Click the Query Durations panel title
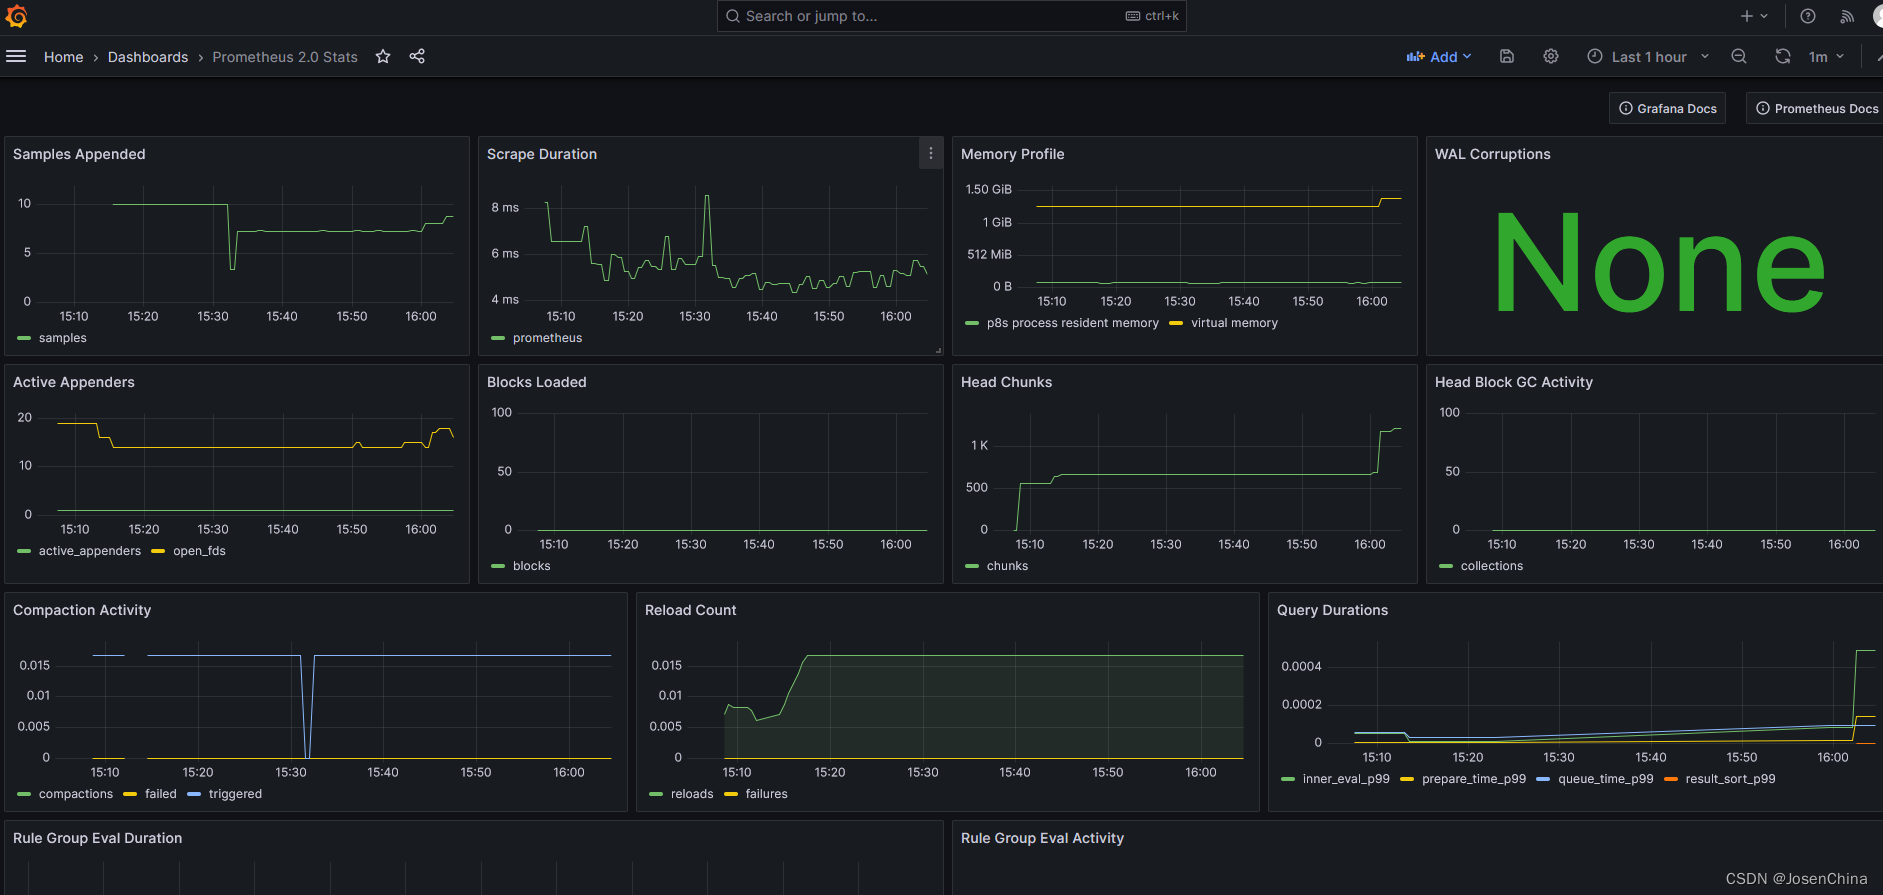This screenshot has height=895, width=1883. [1332, 610]
